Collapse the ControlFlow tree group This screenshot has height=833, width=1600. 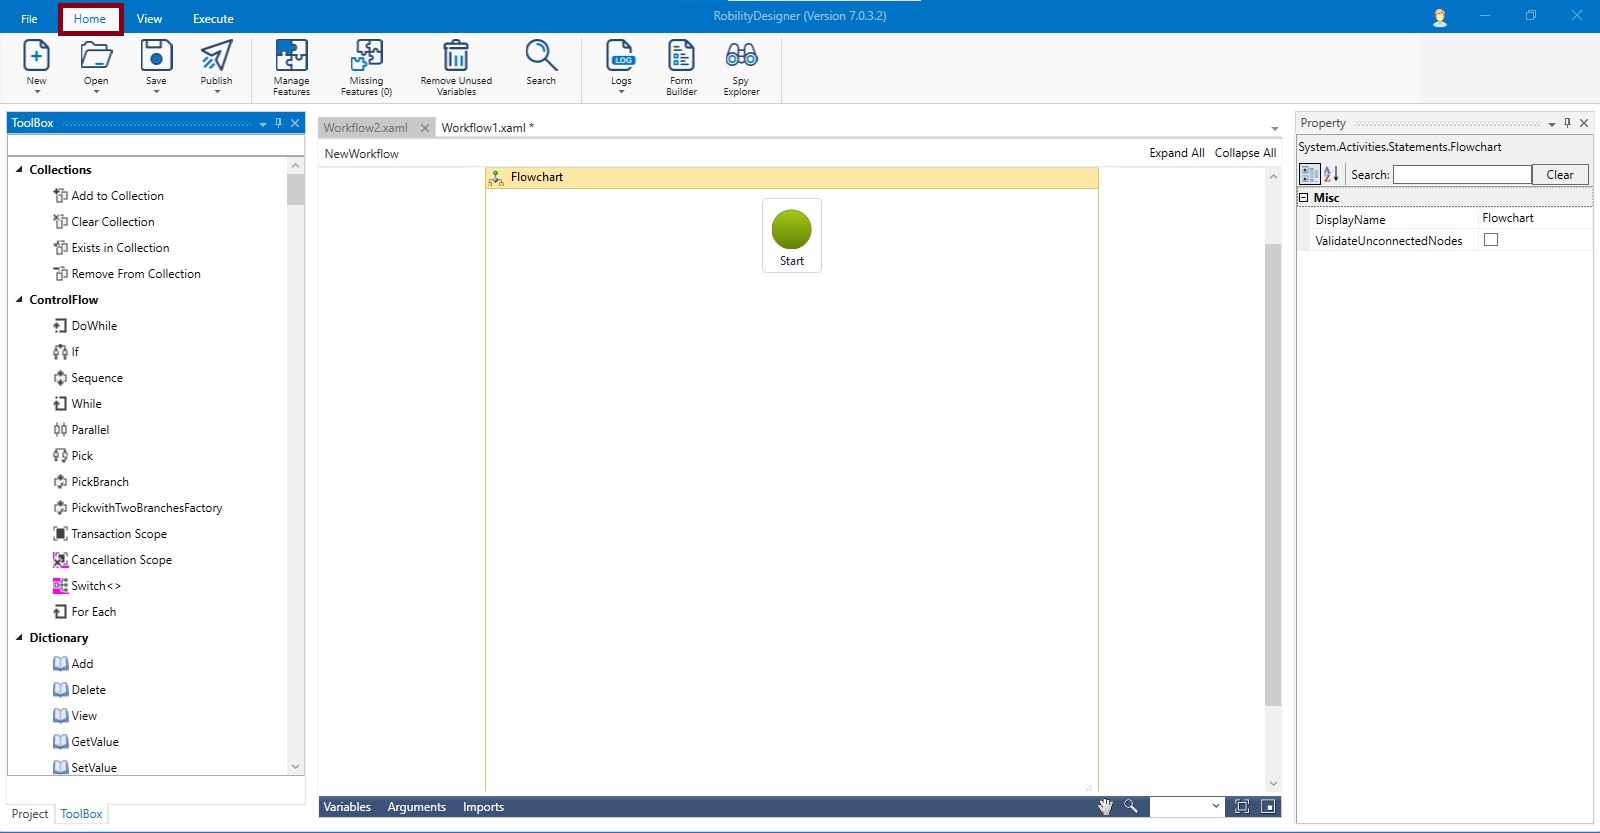tap(19, 300)
